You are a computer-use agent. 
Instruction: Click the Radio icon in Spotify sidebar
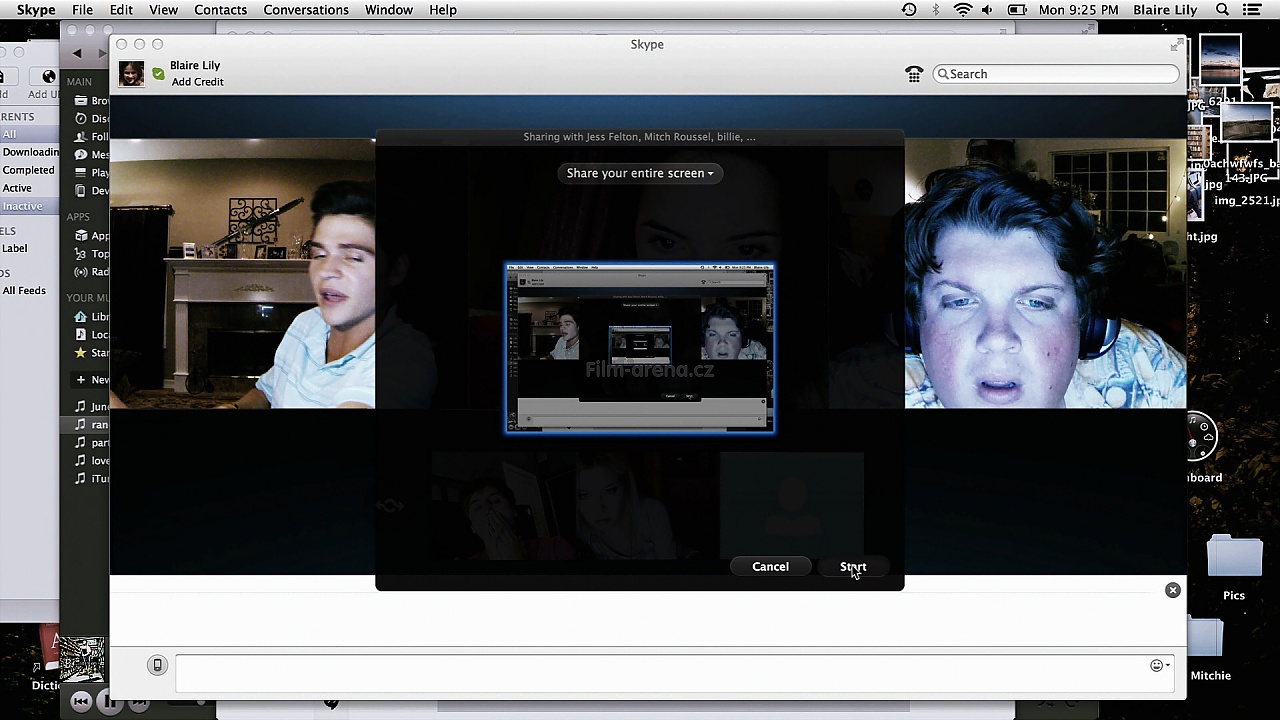82,271
